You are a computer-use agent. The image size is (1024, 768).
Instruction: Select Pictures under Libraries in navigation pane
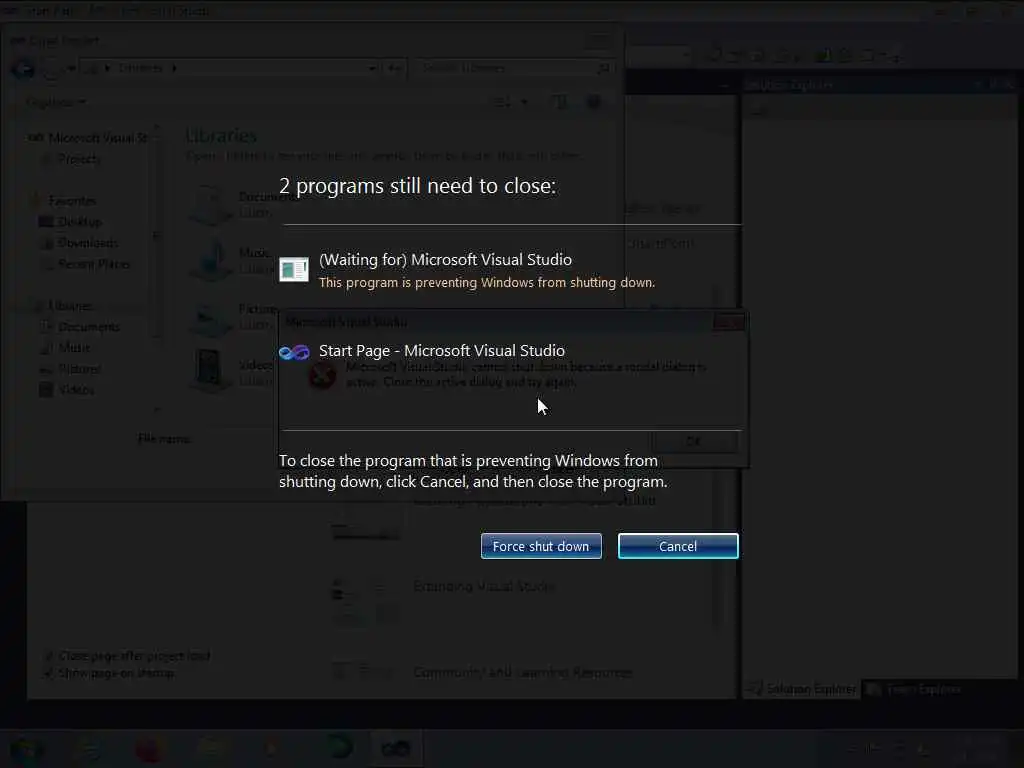(x=79, y=368)
